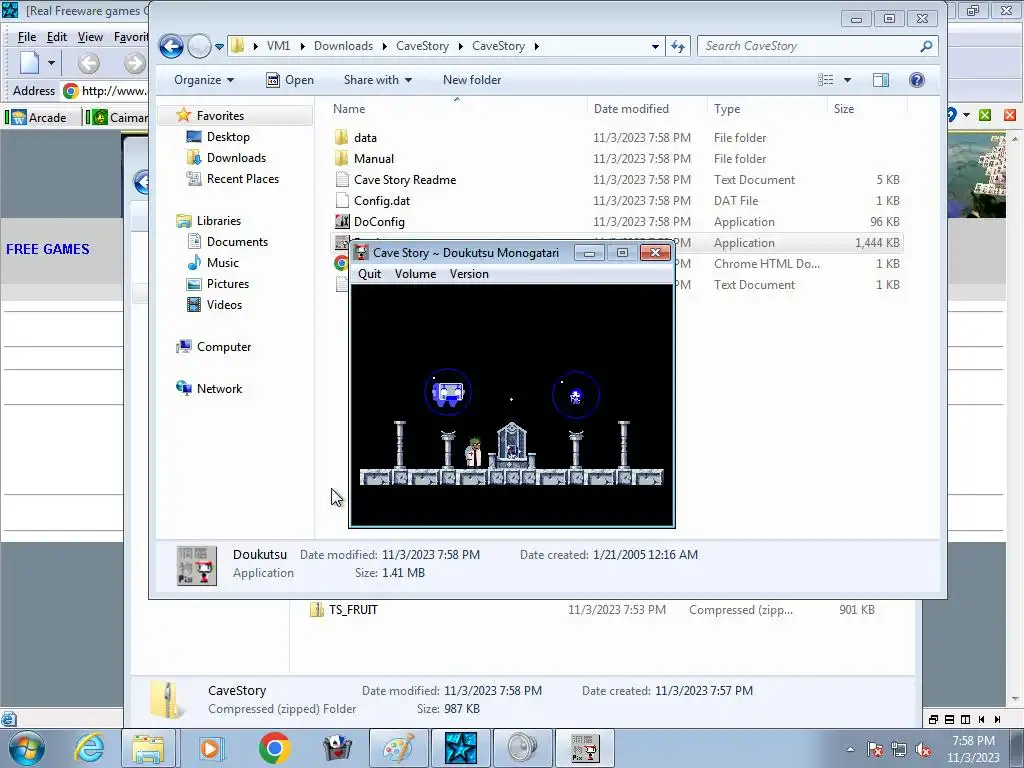Click the Action Center flag tray icon
The width and height of the screenshot is (1024, 768).
pos(875,750)
